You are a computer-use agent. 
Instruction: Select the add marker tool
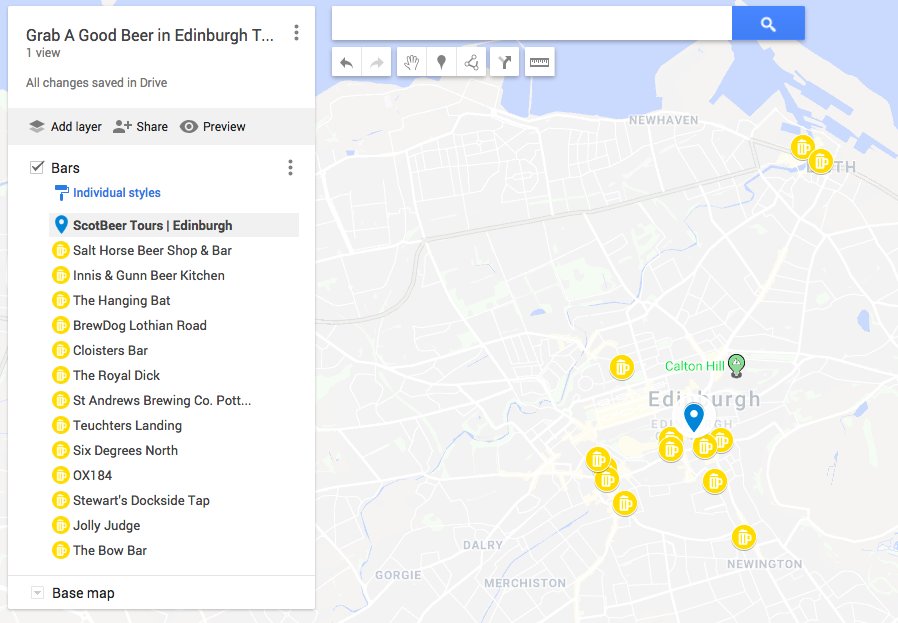click(x=441, y=62)
